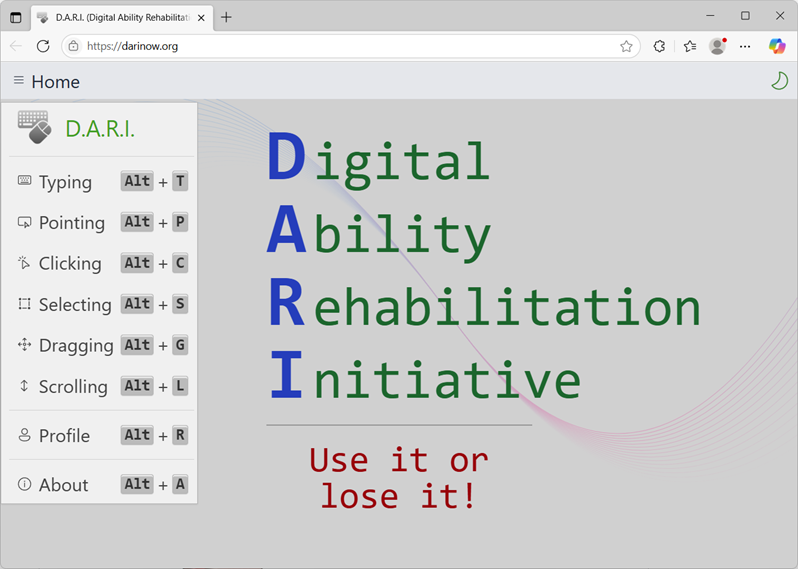Click the dashed-square icon beside Selecting
The height and width of the screenshot is (569, 798).
(24, 304)
